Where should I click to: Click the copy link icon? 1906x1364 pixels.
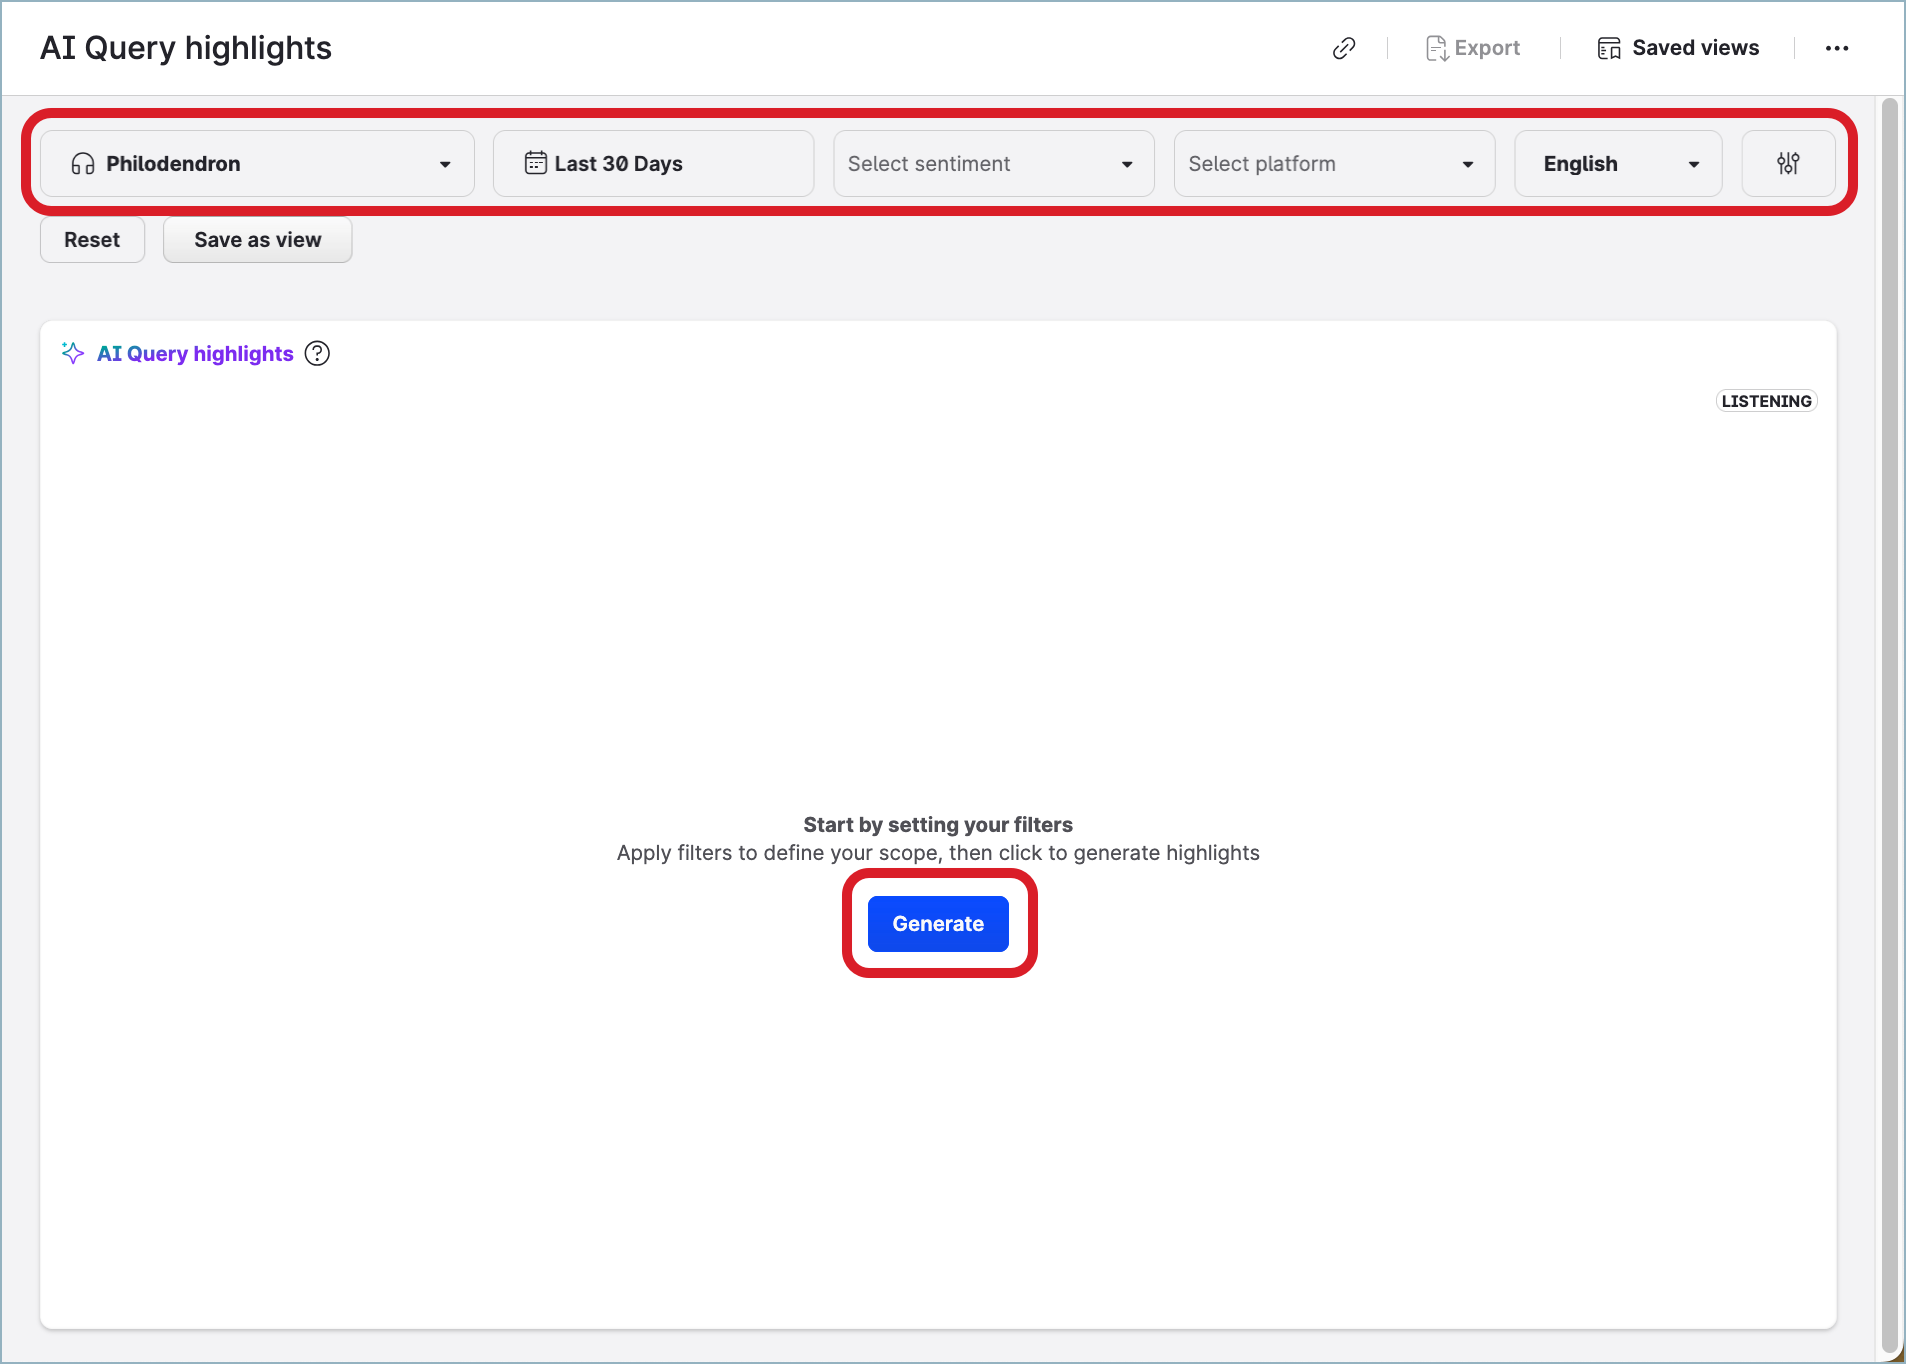coord(1344,48)
